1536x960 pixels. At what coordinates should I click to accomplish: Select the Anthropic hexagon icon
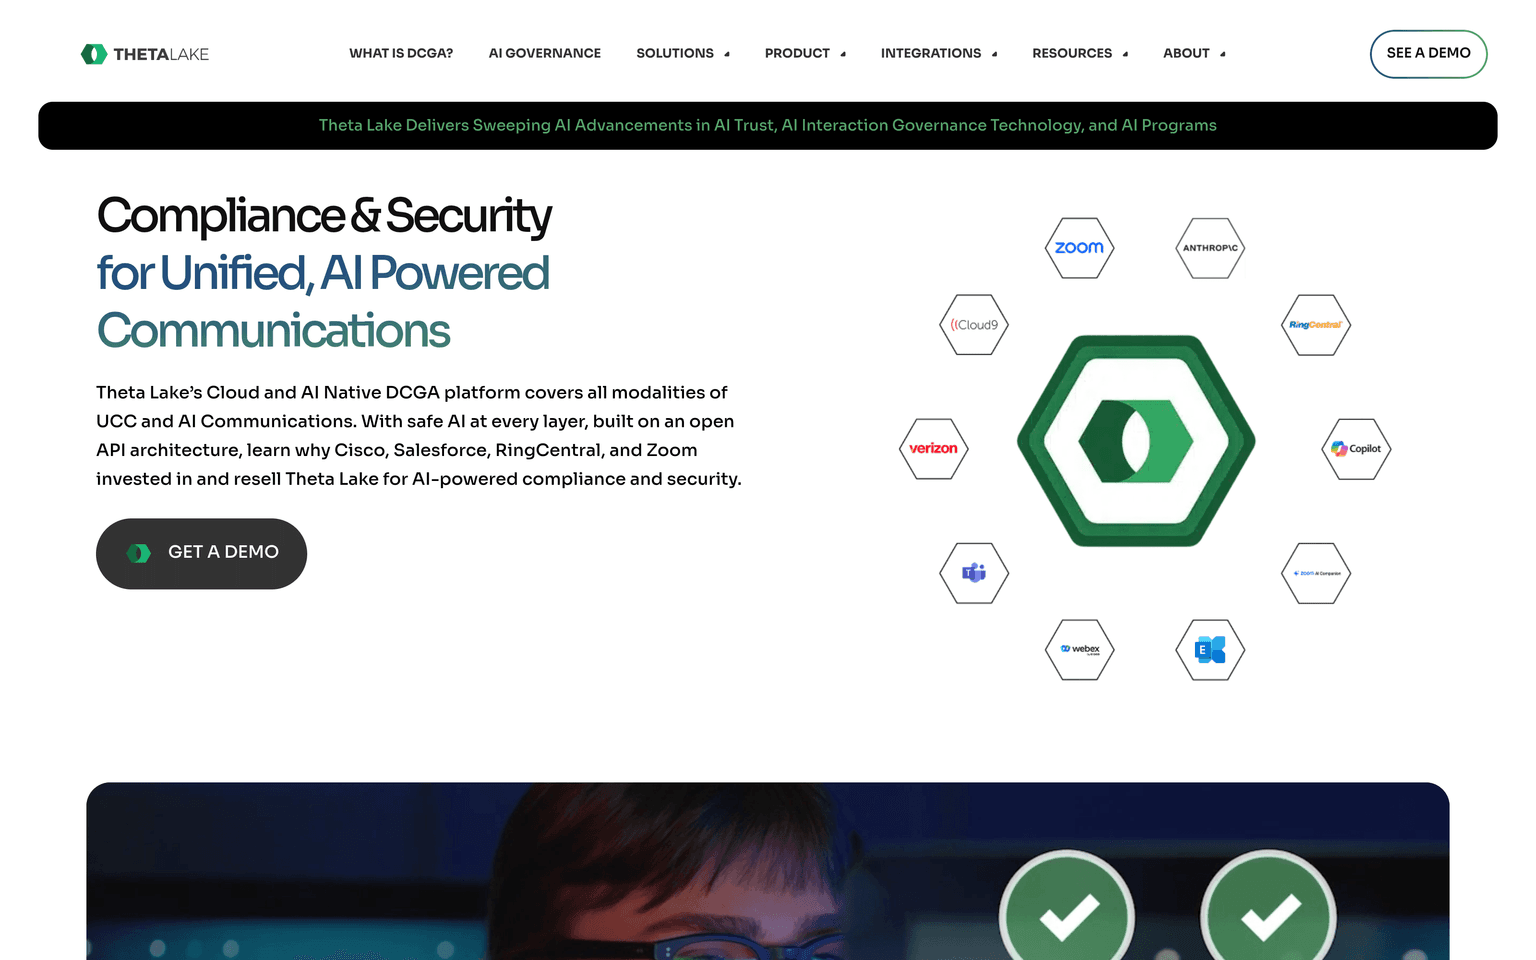pyautogui.click(x=1210, y=248)
